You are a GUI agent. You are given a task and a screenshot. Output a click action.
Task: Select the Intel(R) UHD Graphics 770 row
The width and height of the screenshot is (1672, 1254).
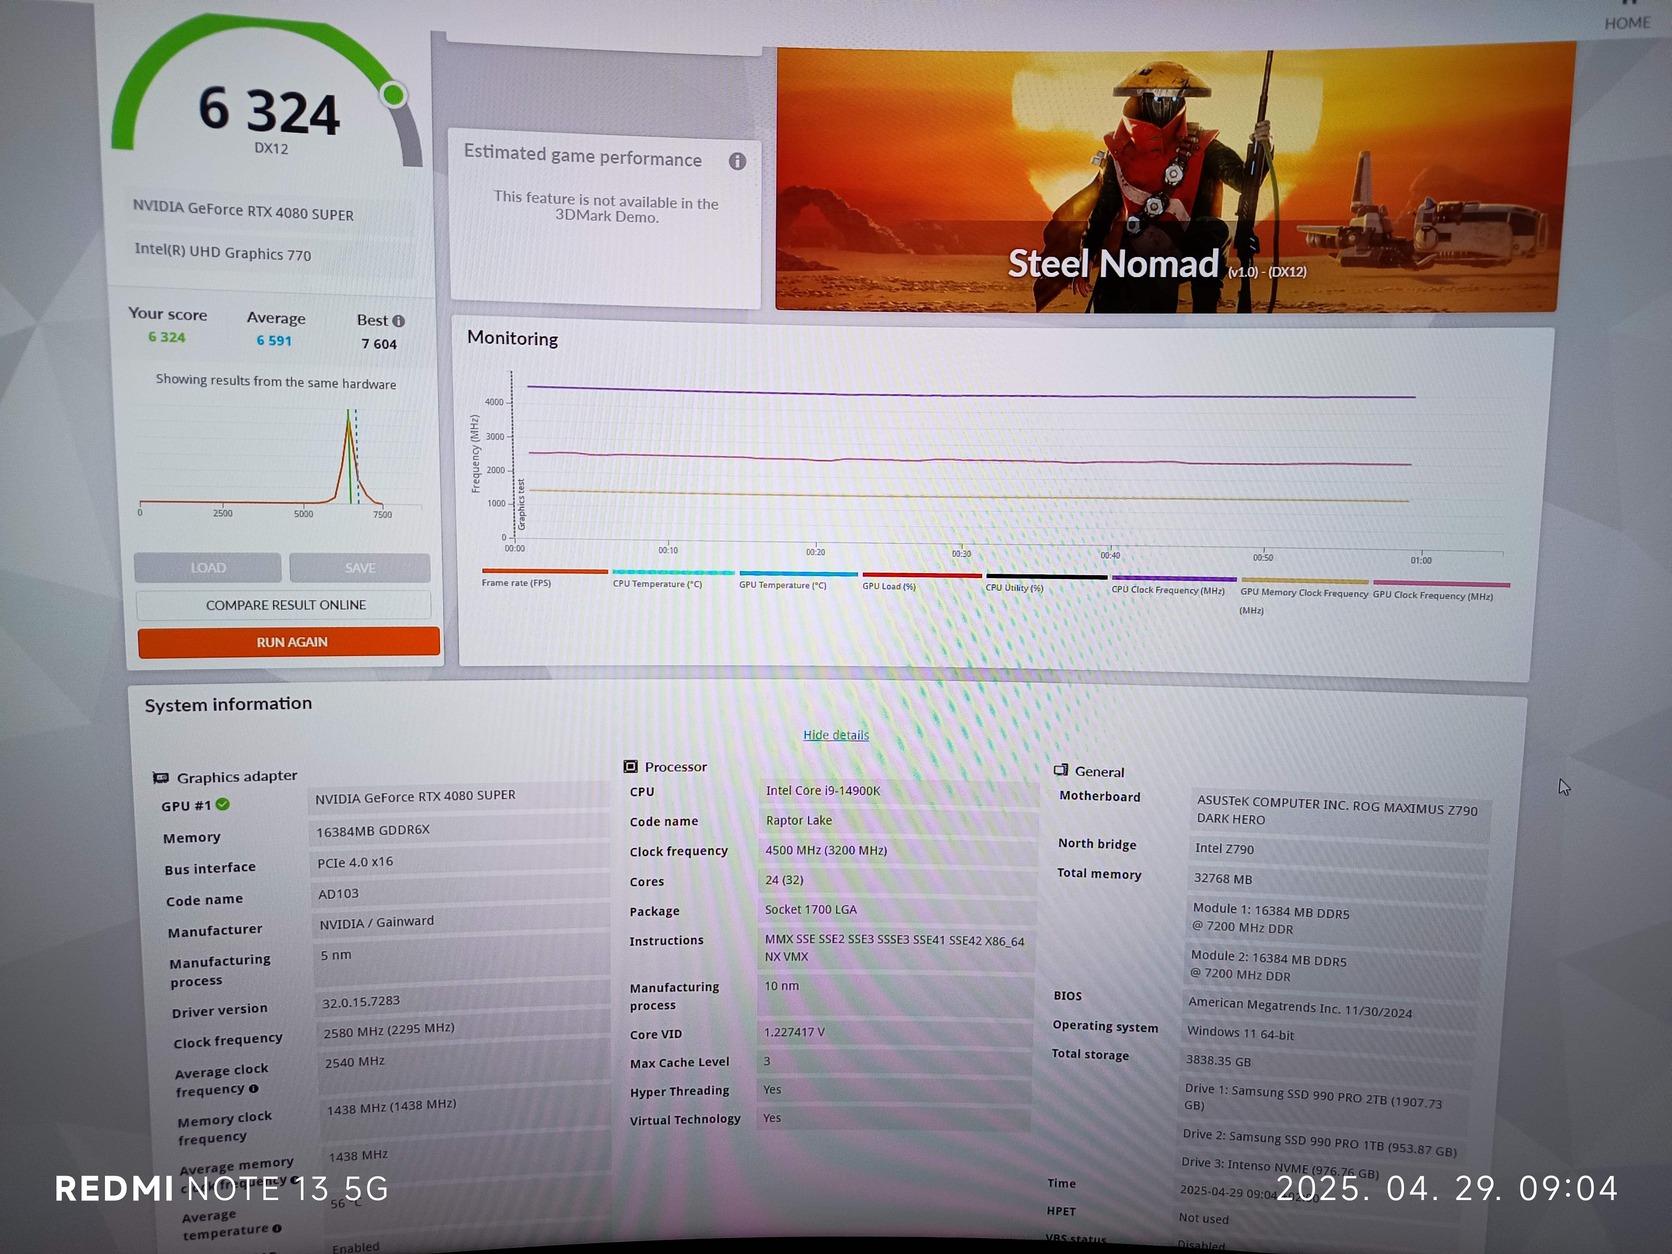pos(270,253)
